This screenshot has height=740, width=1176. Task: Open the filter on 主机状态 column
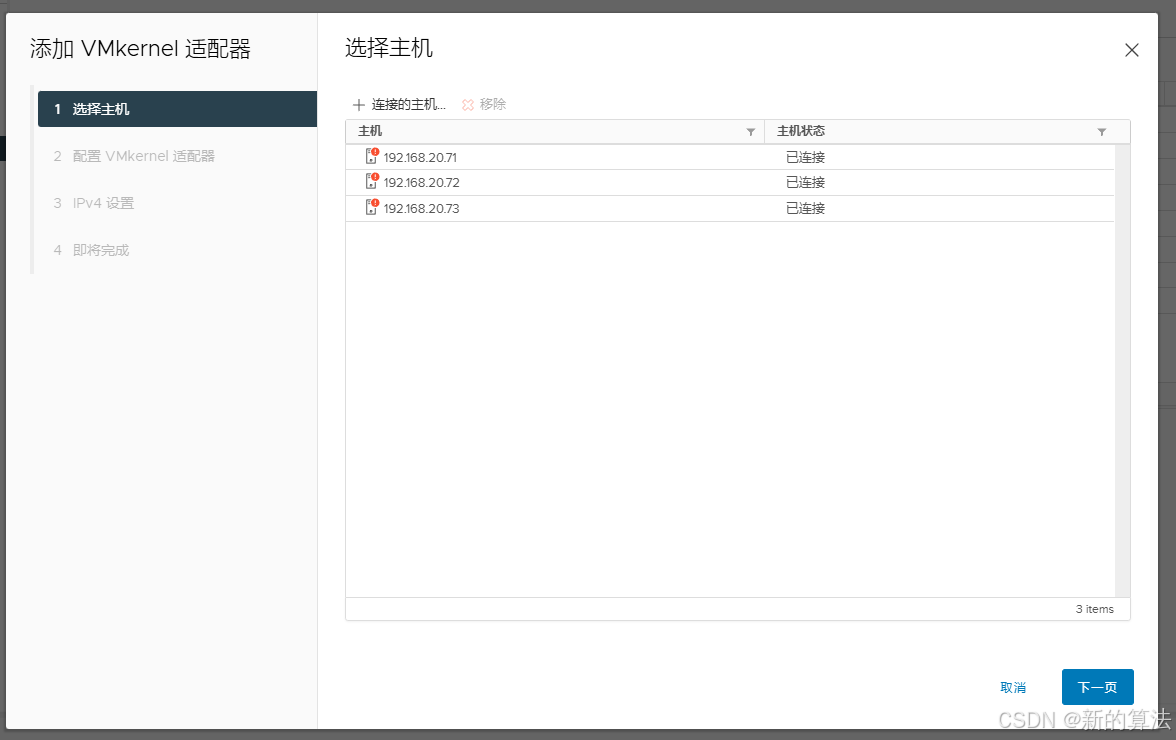[x=1102, y=132]
